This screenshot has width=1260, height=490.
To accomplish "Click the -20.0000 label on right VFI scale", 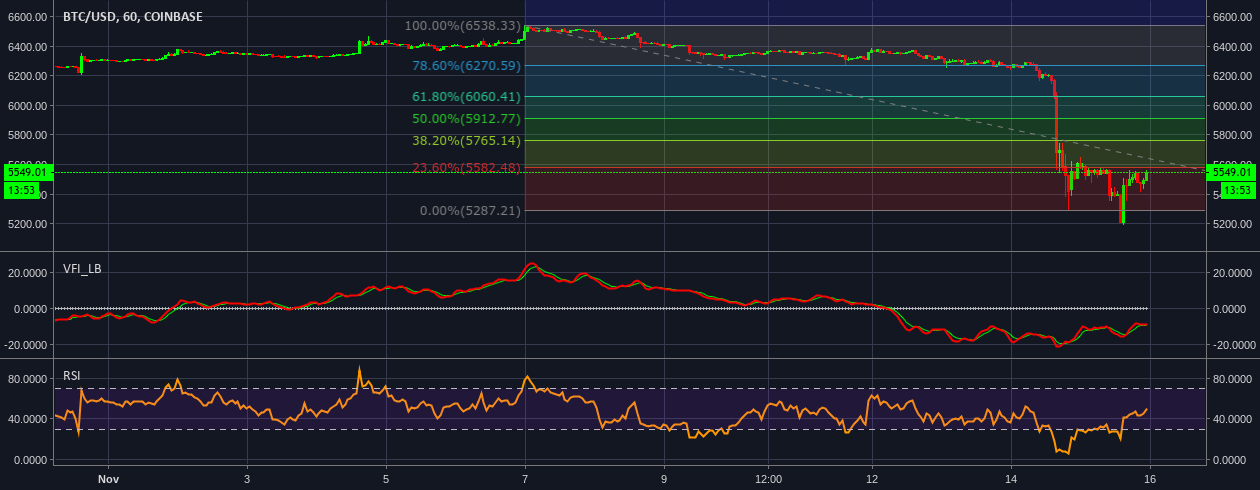I will click(x=1232, y=345).
